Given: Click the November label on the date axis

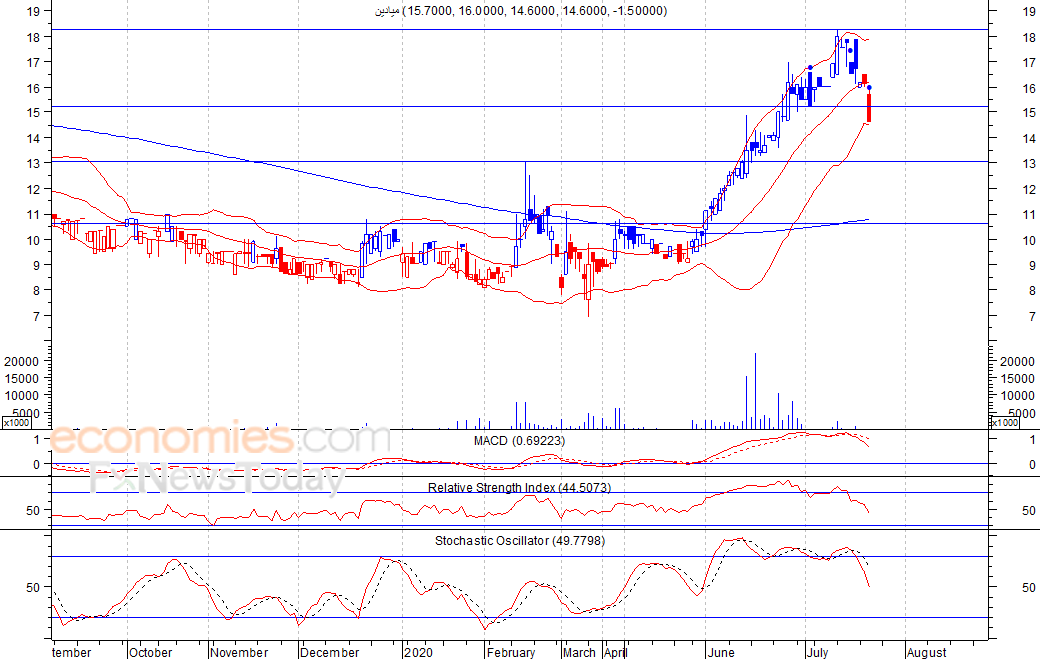Looking at the screenshot, I should coord(239,652).
